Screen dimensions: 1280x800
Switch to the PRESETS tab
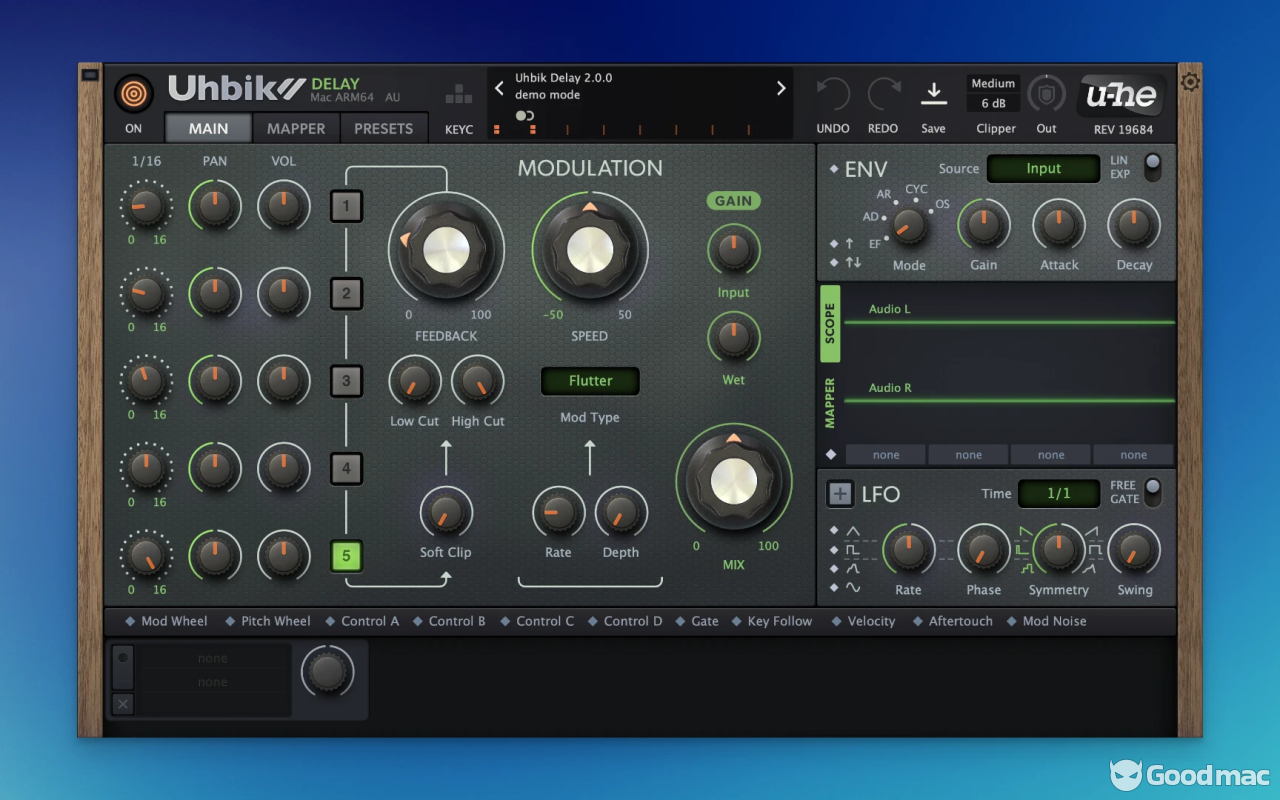pos(383,129)
